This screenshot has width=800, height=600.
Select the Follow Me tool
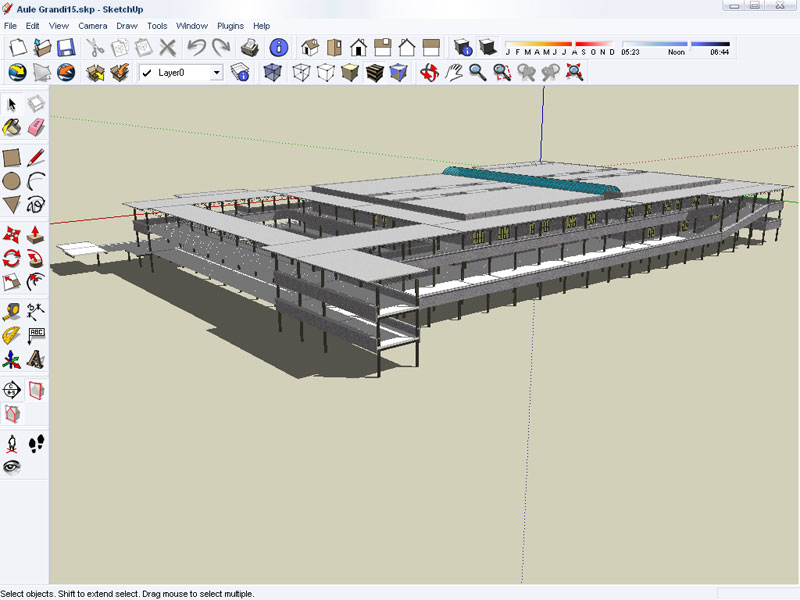pyautogui.click(x=36, y=258)
